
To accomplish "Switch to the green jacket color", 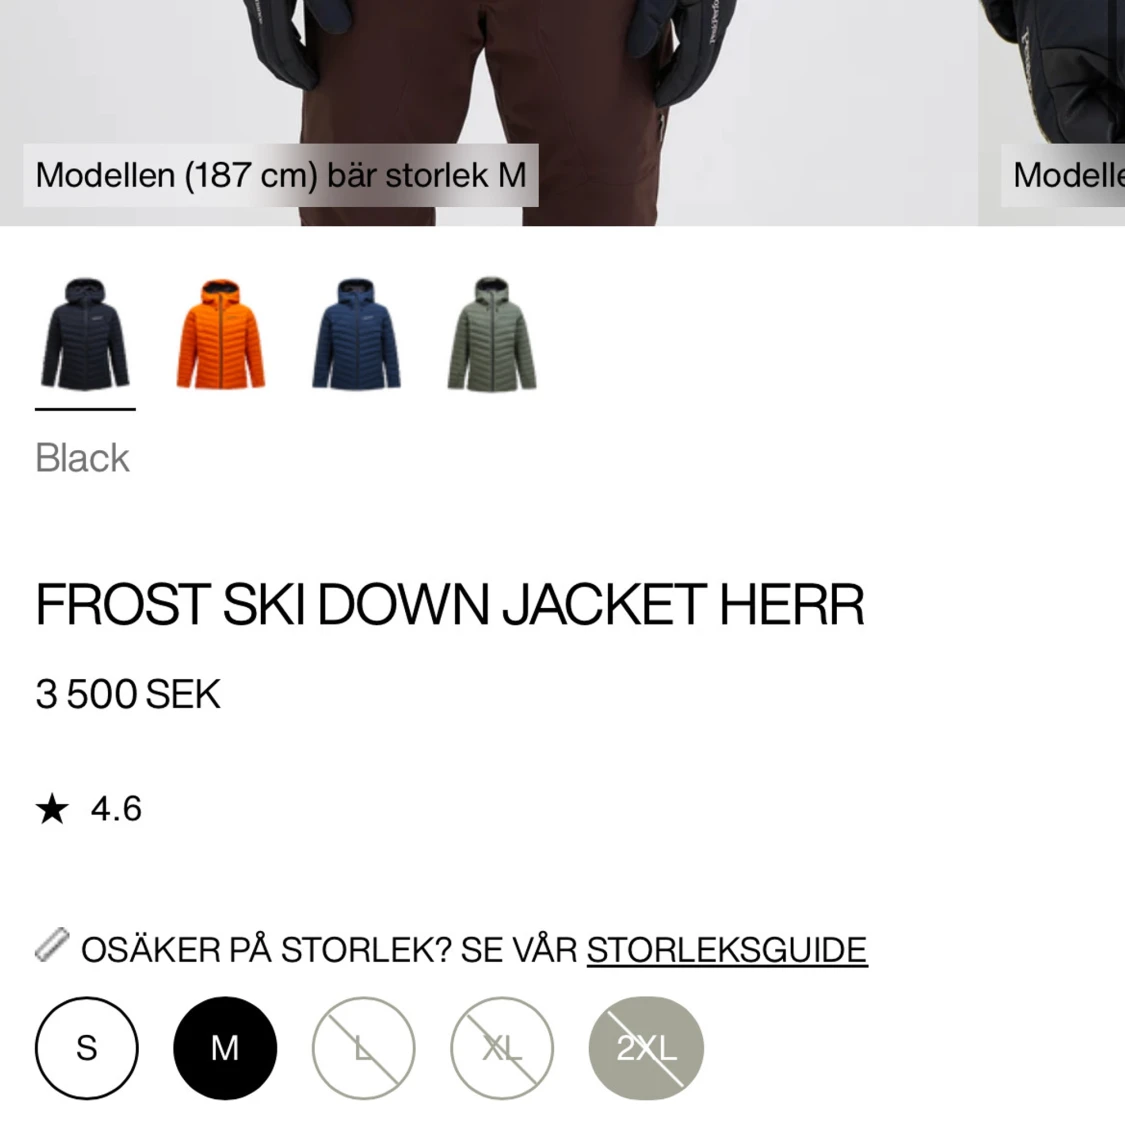I will pyautogui.click(x=491, y=334).
